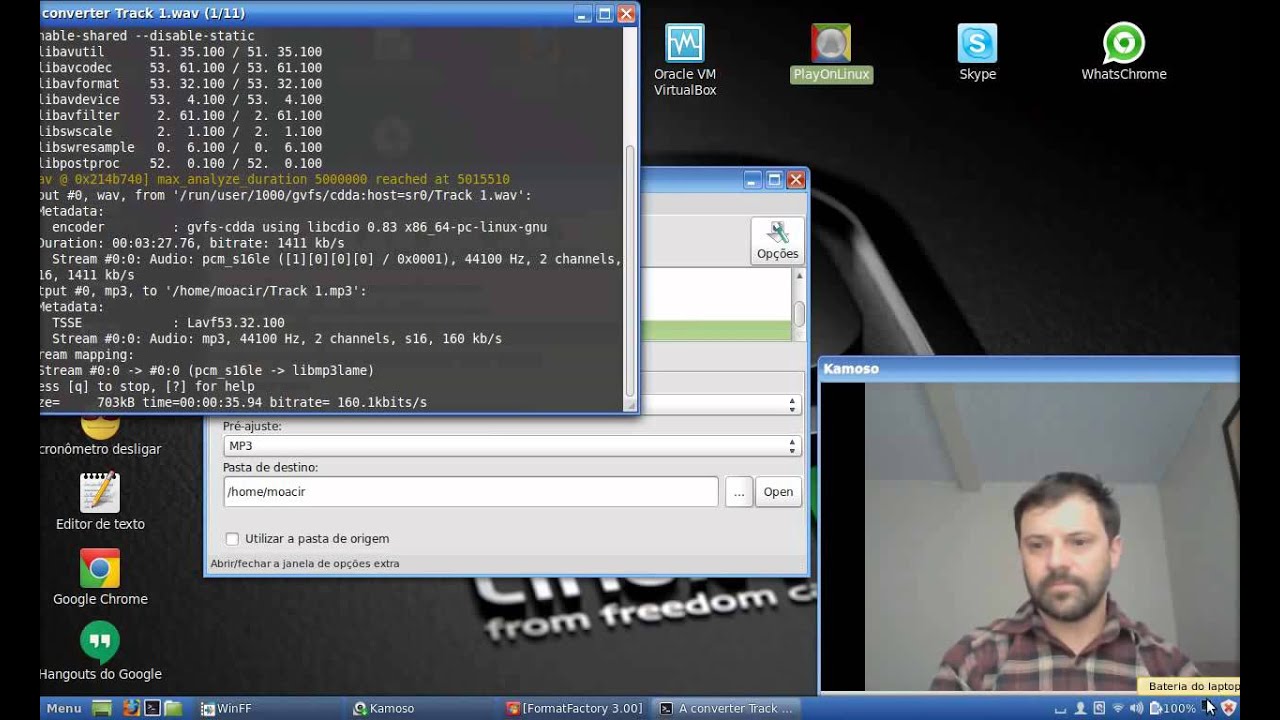
Task: Click the terminal window vertical scrollbar
Action: click(x=630, y=270)
